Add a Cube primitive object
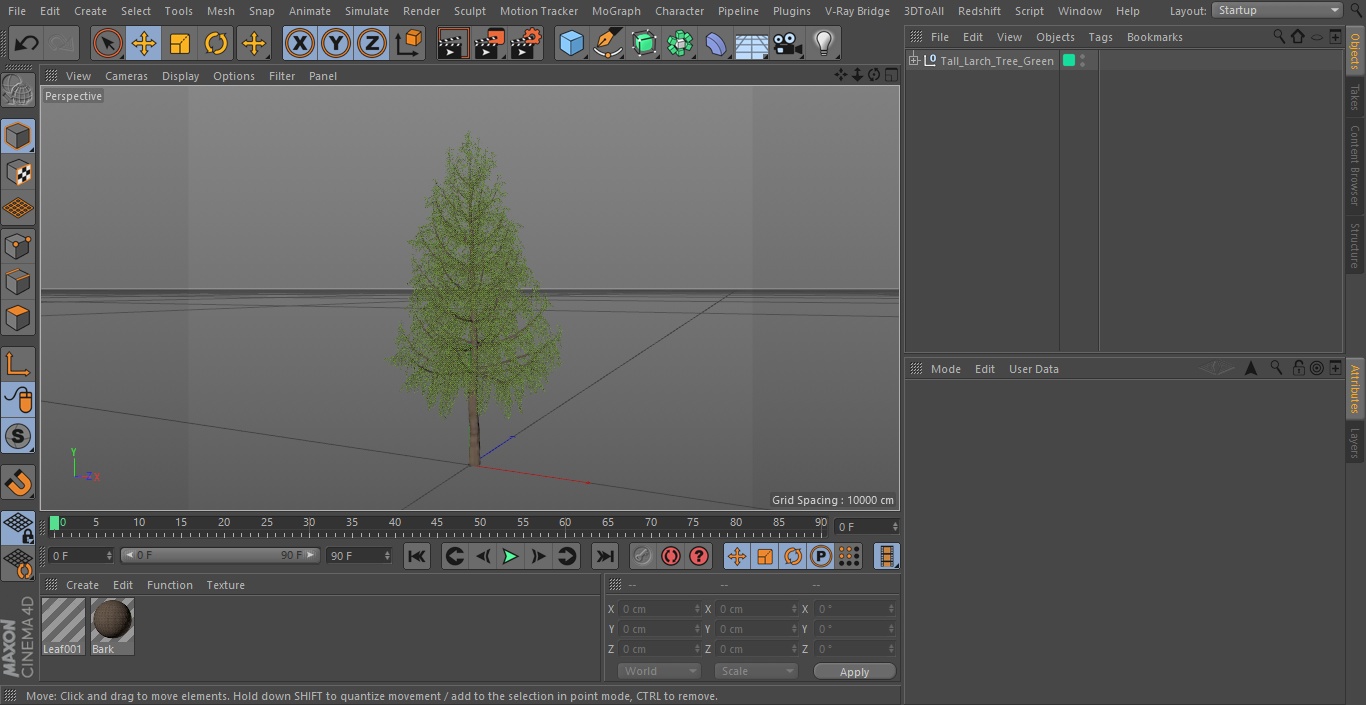The width and height of the screenshot is (1366, 705). pyautogui.click(x=571, y=43)
